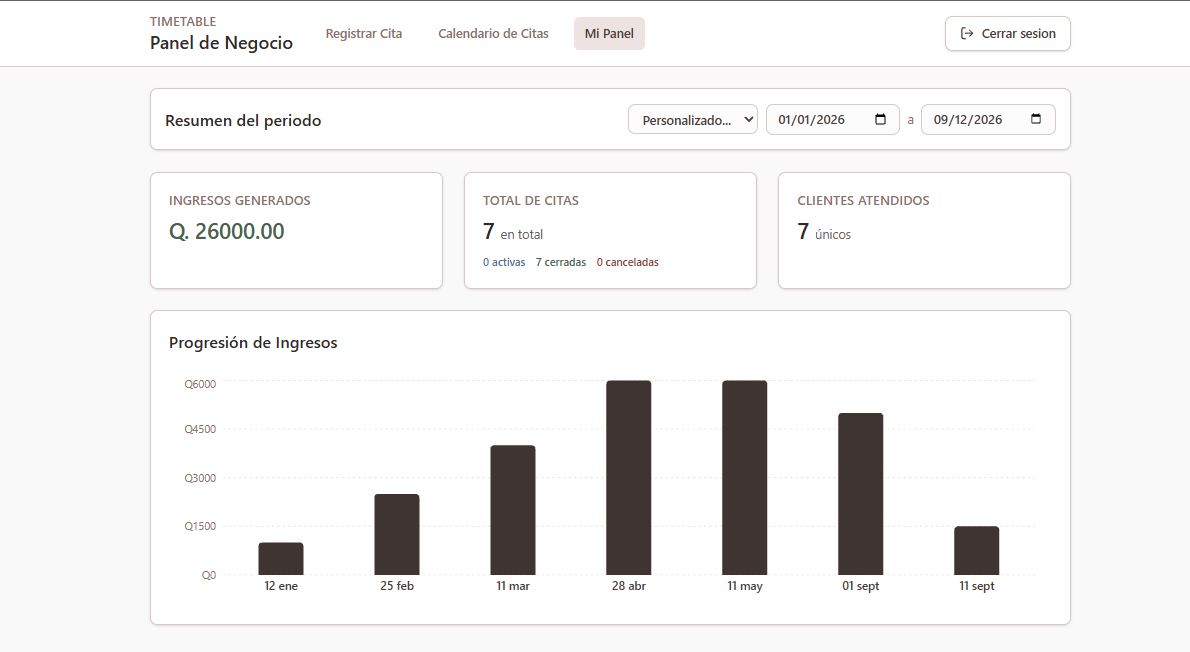Viewport: 1190px width, 652px height.
Task: Click the TIMETABLE brand text
Action: click(183, 21)
